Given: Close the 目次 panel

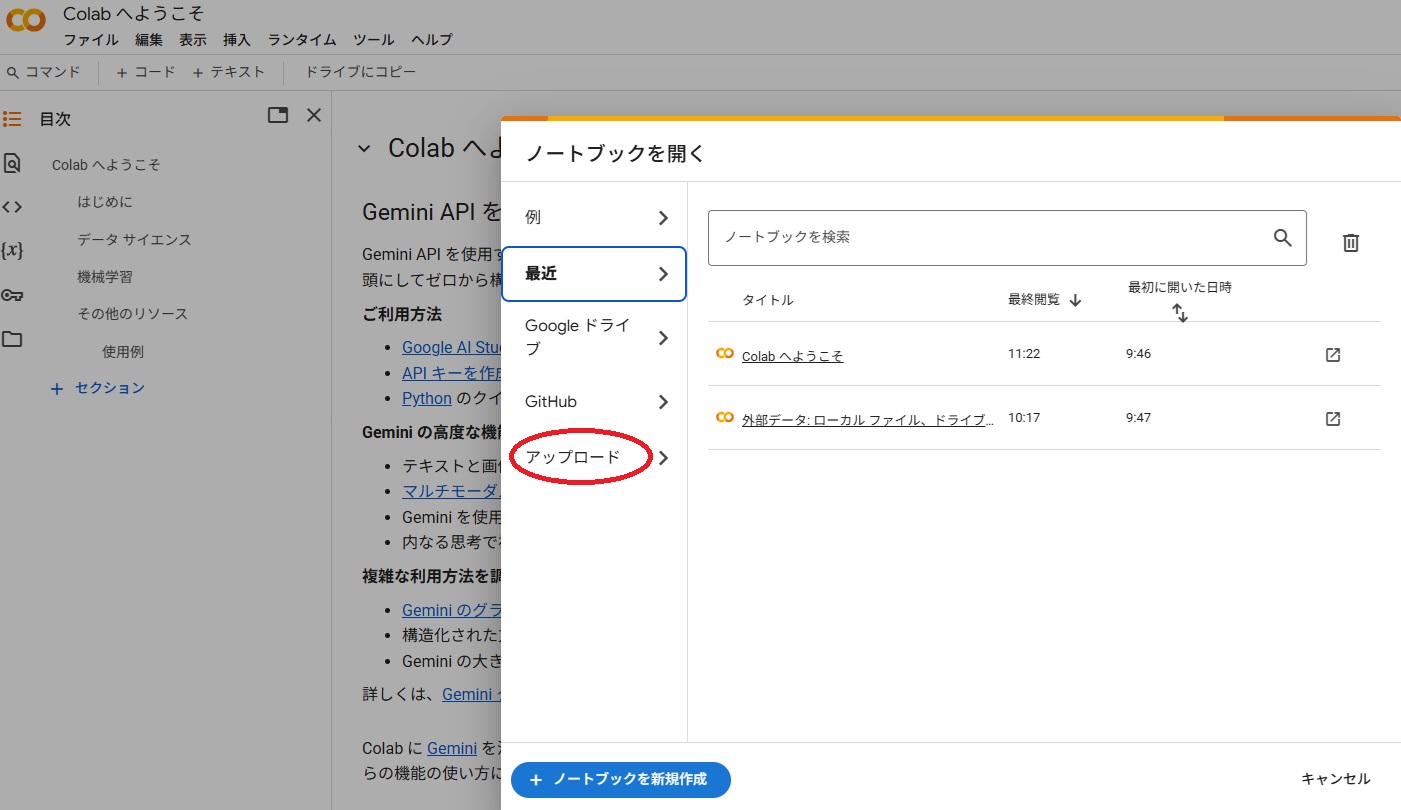Looking at the screenshot, I should coord(314,115).
